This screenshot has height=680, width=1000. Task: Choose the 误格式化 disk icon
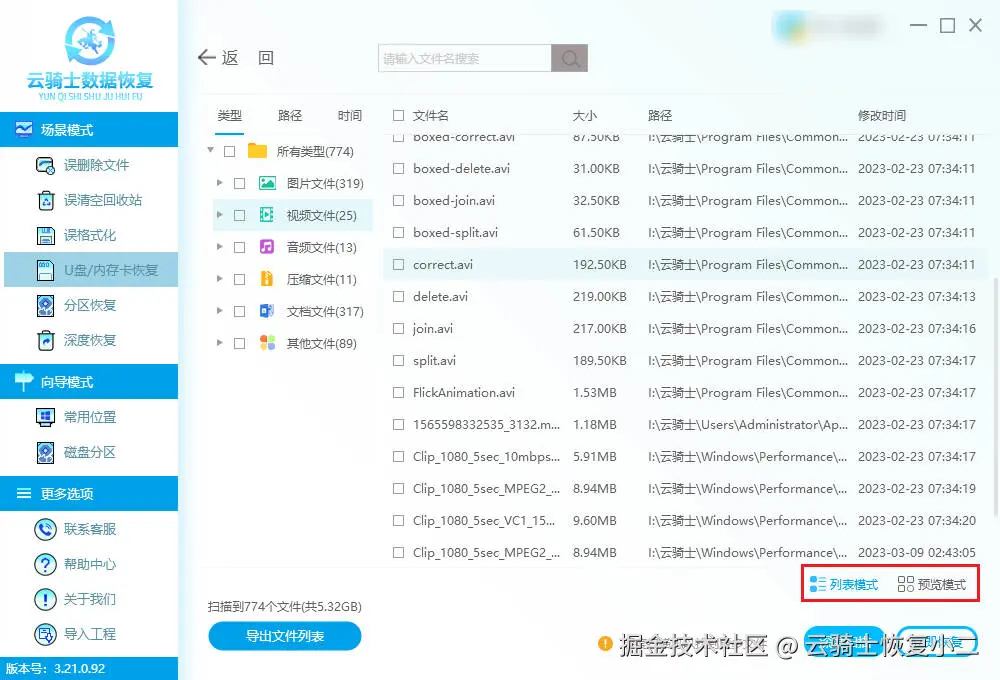coord(45,235)
